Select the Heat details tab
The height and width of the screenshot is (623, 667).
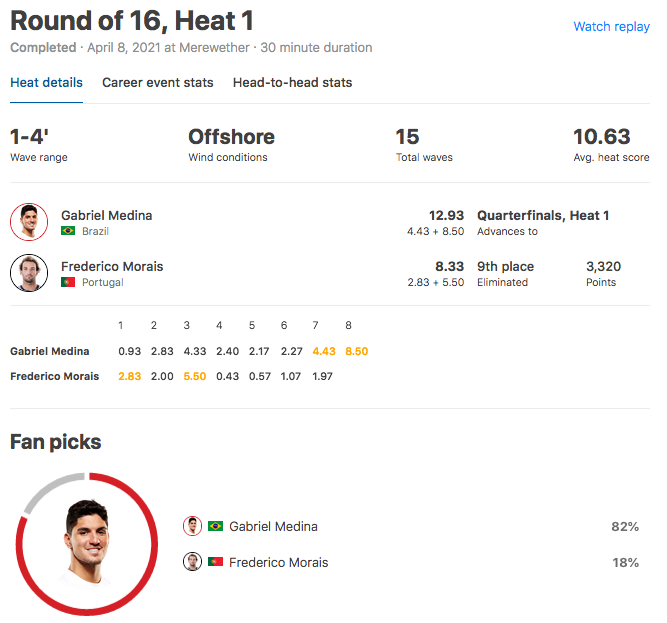pos(46,83)
